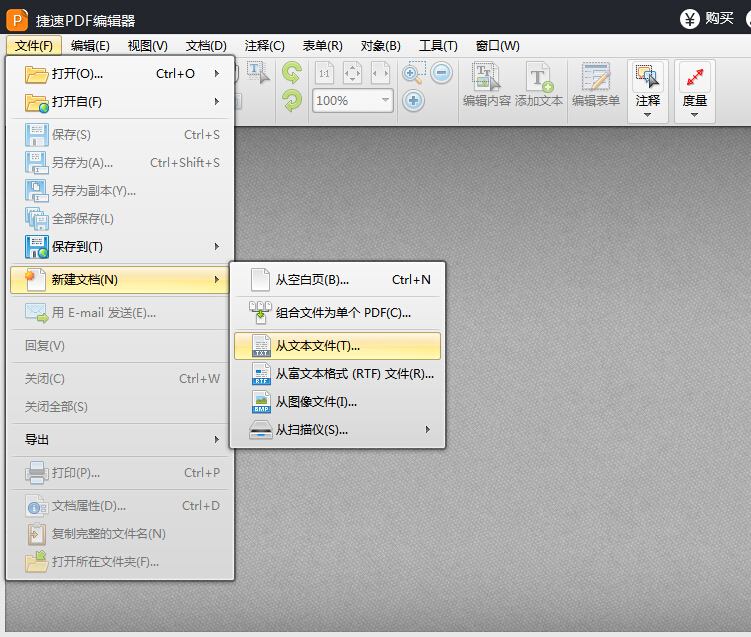Open the 100% zoom level dropdown
This screenshot has width=751, height=637.
tap(385, 100)
